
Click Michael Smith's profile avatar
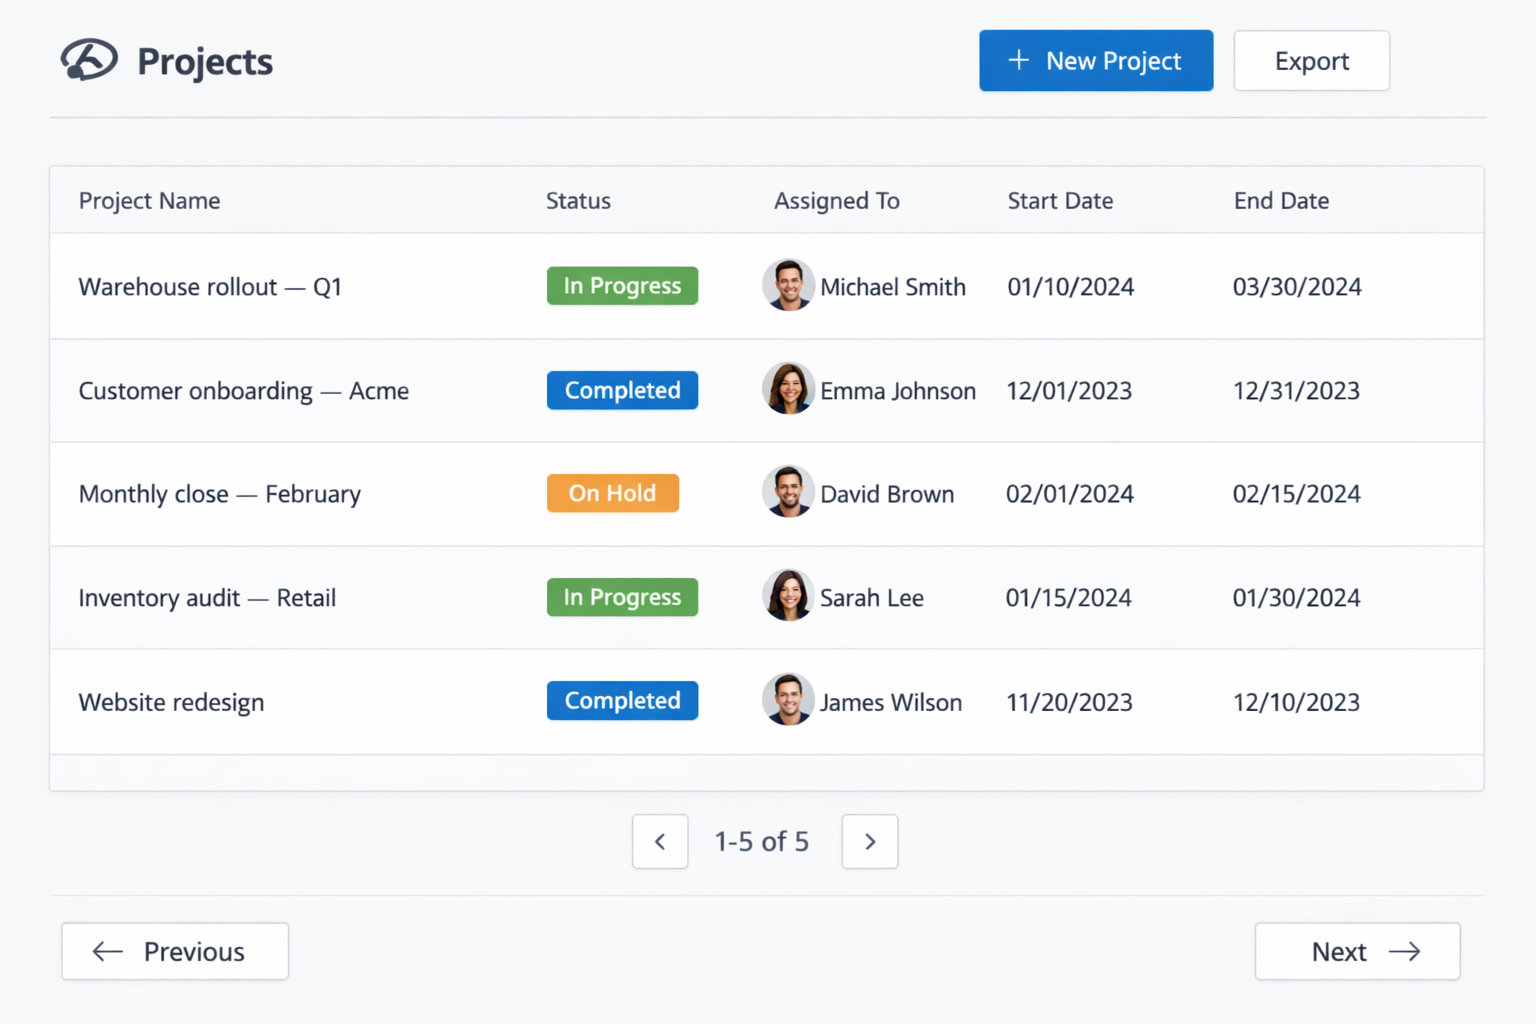pyautogui.click(x=788, y=285)
